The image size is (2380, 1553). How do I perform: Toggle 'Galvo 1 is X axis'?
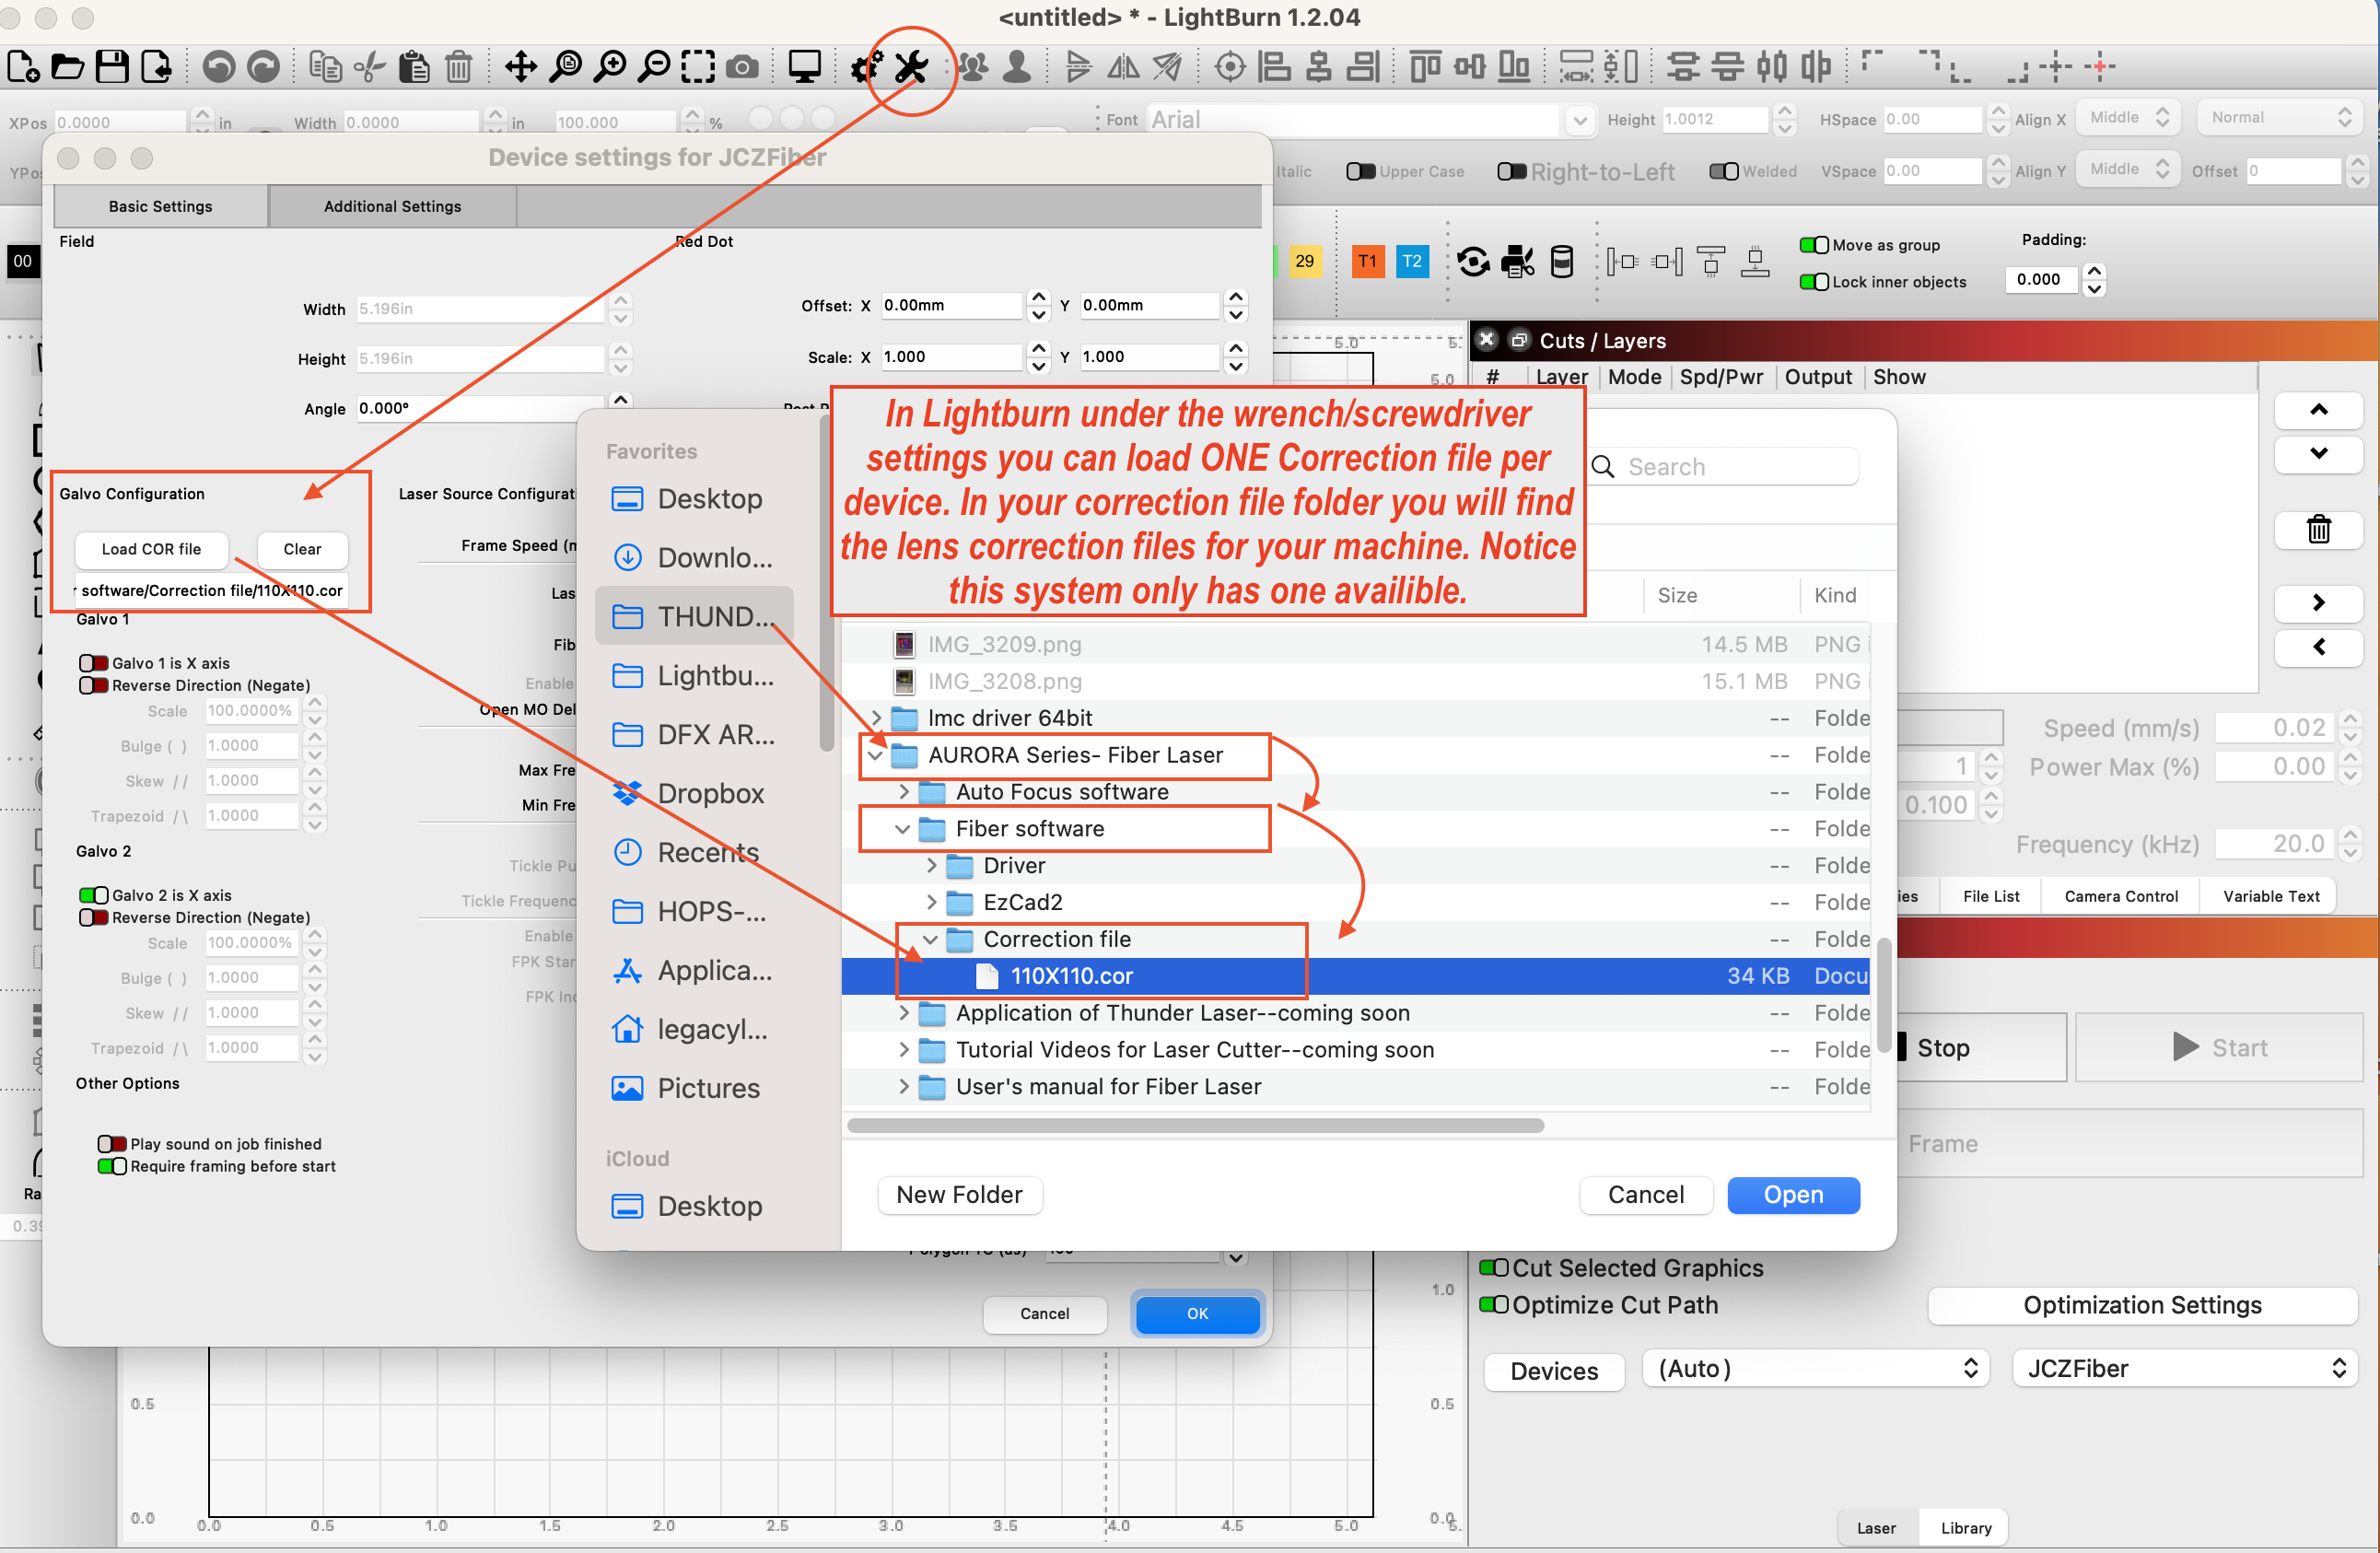pos(95,663)
